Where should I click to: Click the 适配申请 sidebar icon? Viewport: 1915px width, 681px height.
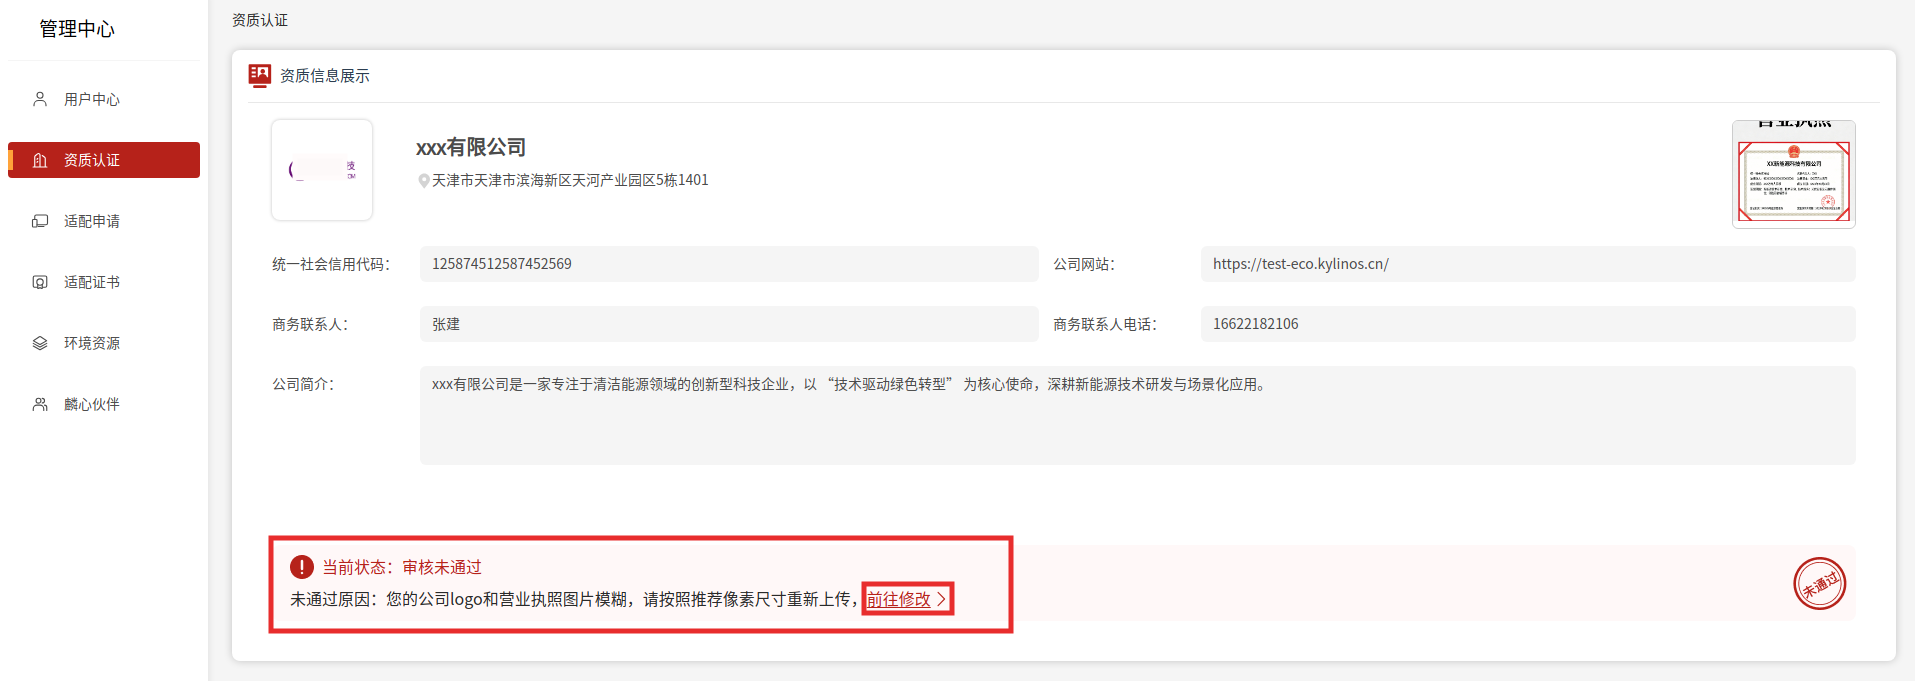(x=40, y=221)
